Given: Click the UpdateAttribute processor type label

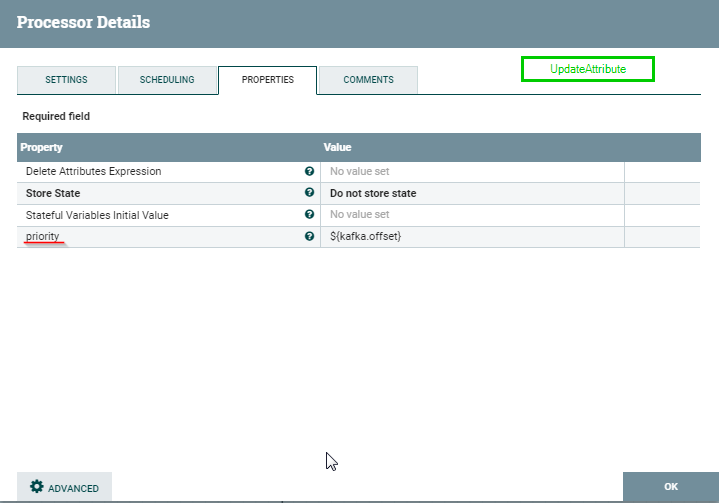Looking at the screenshot, I should pyautogui.click(x=588, y=69).
